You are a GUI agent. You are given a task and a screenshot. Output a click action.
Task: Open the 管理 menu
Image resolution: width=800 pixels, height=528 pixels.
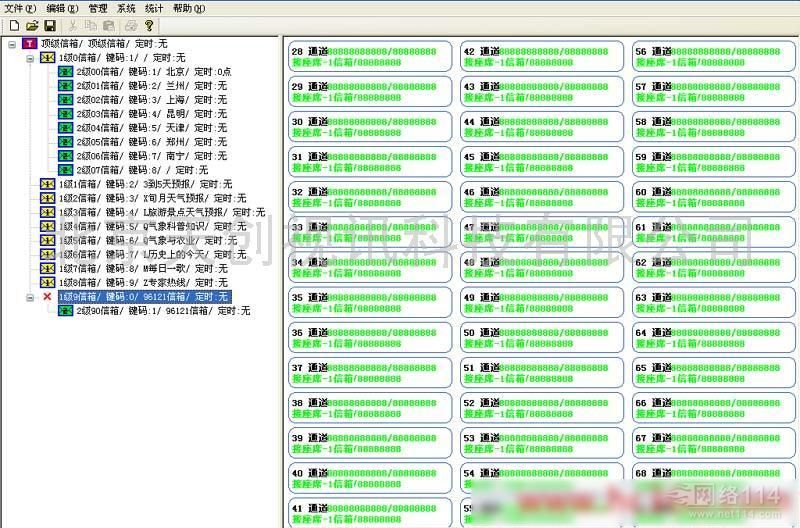pyautogui.click(x=98, y=8)
